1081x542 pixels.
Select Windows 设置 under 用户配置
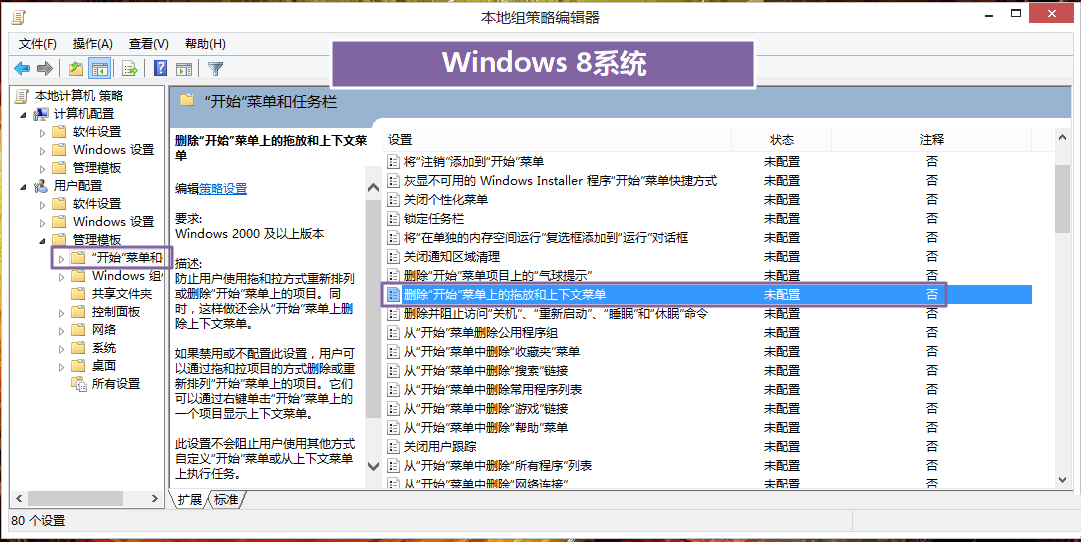pyautogui.click(x=113, y=221)
